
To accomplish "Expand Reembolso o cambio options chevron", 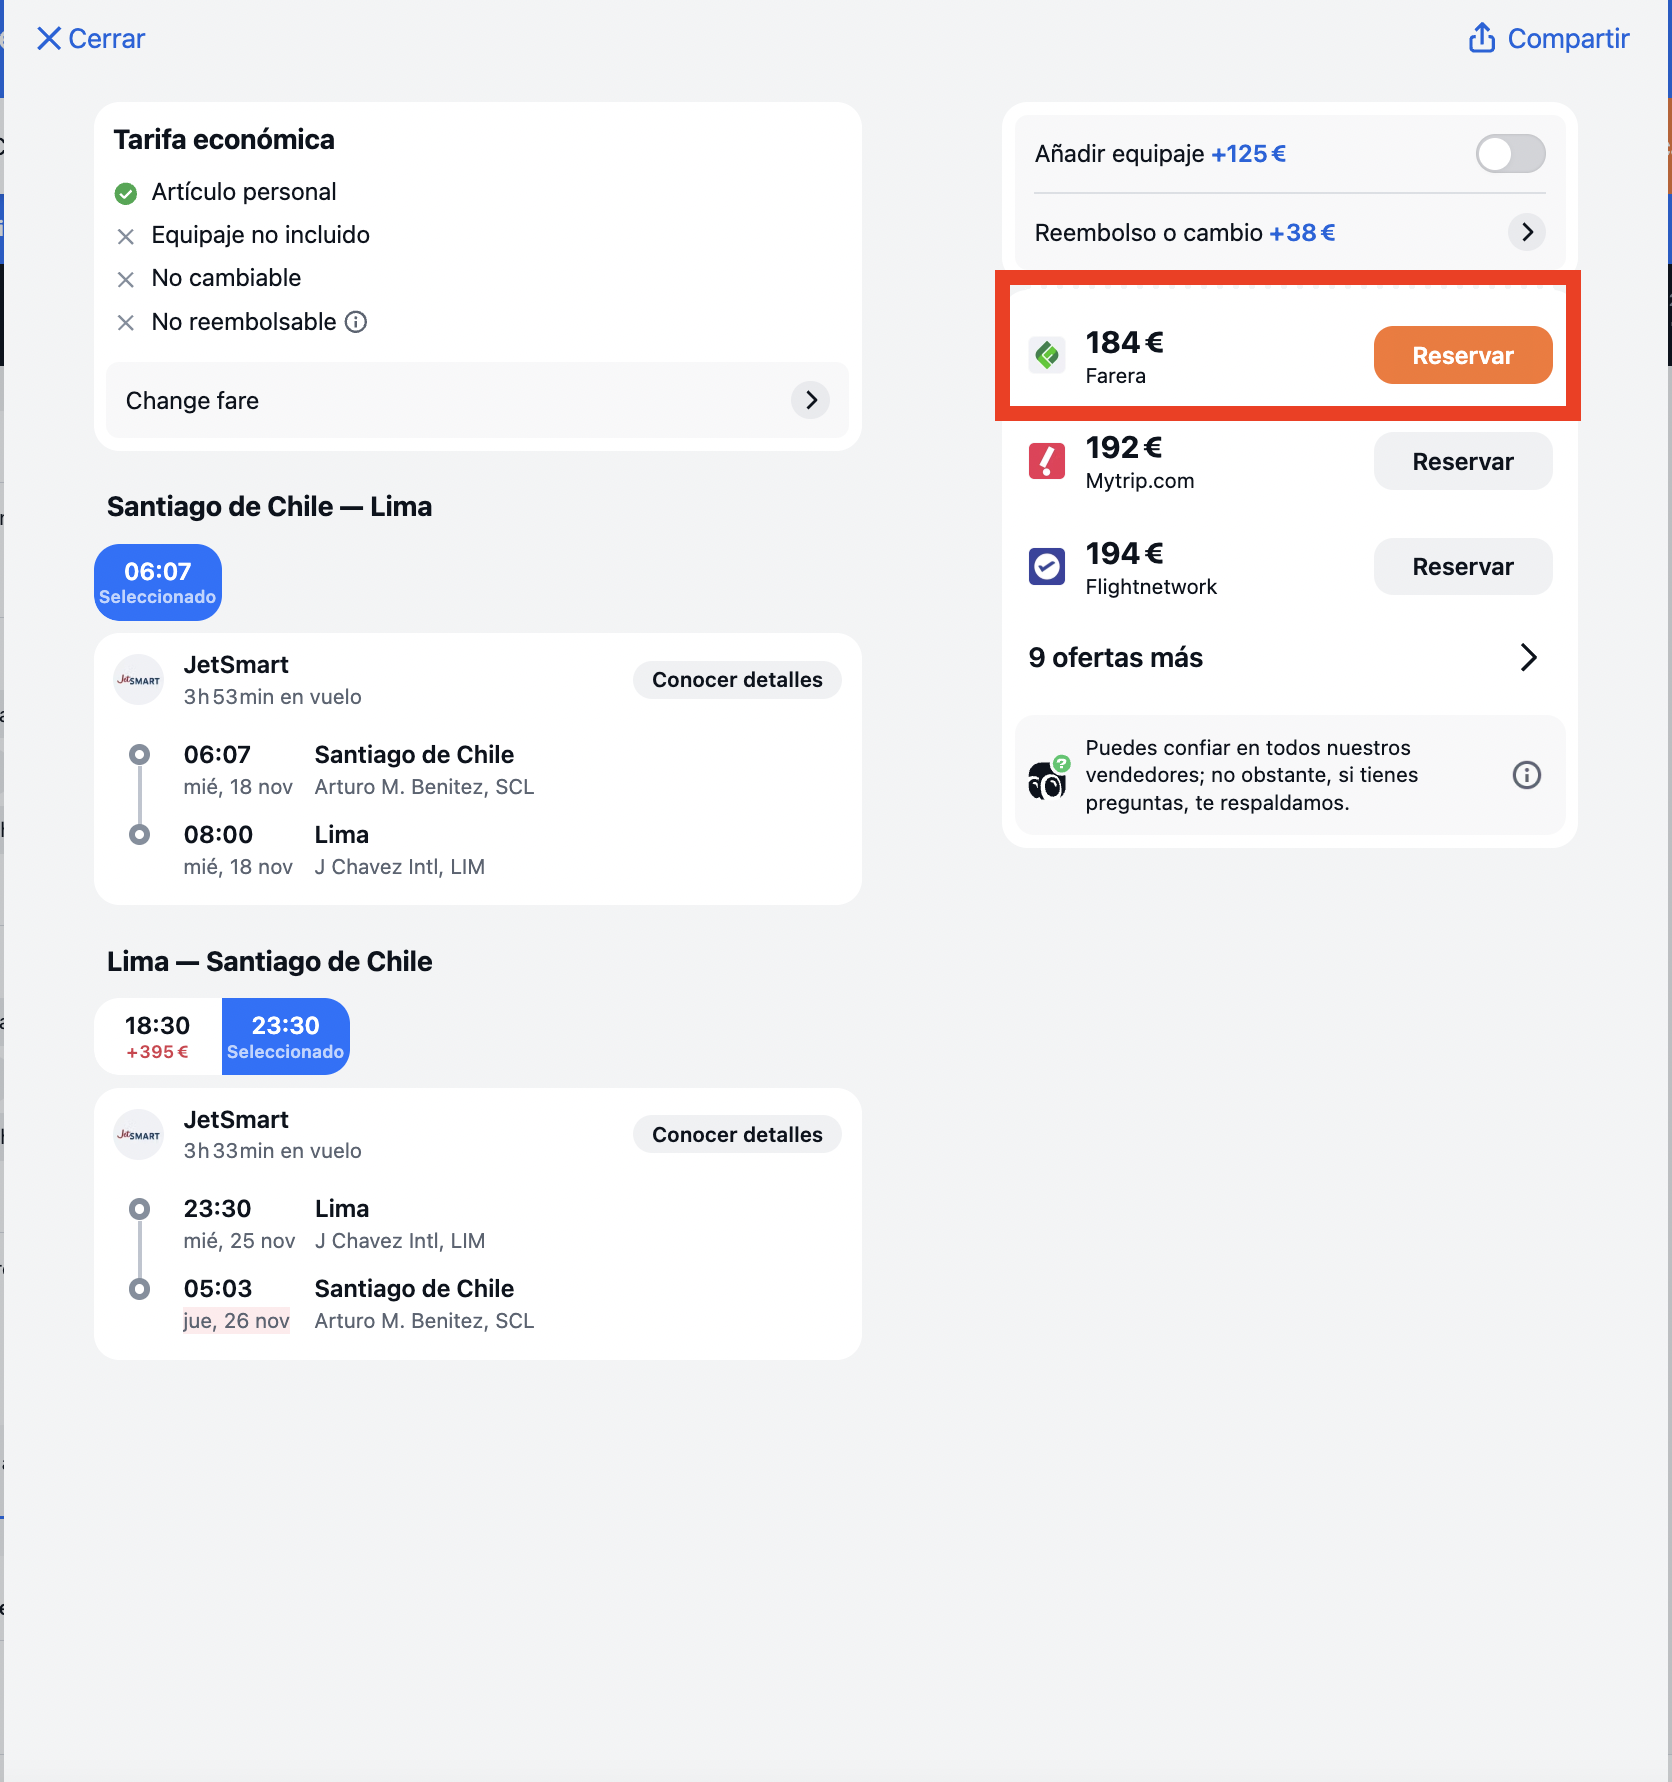I will (1526, 233).
